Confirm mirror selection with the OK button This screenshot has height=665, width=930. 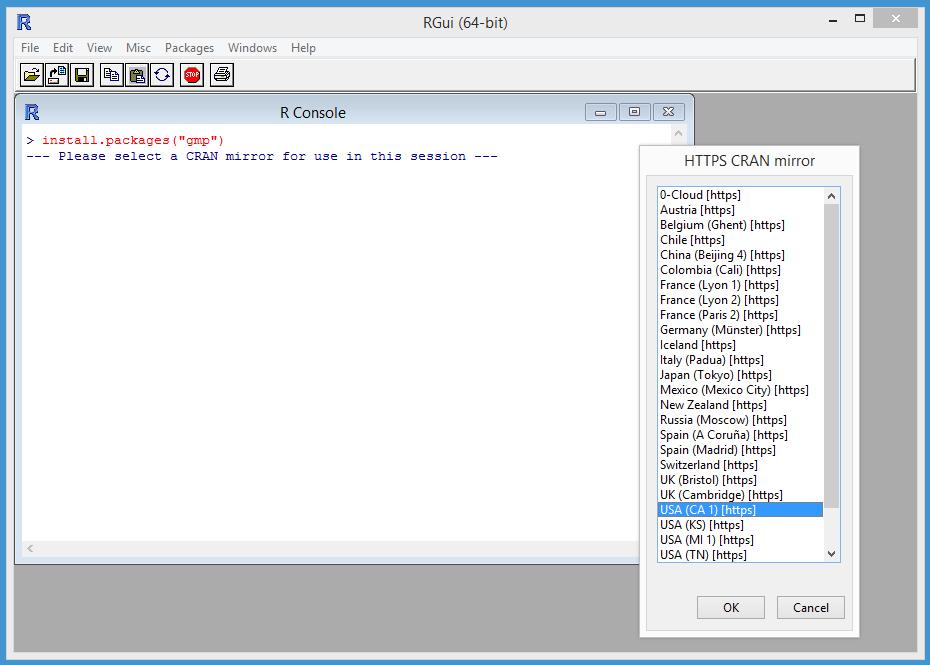coord(730,607)
